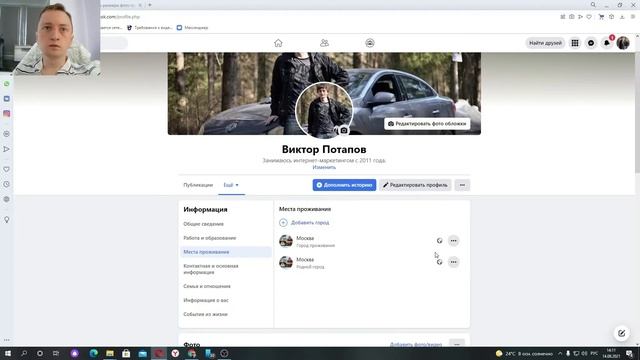640x360 pixels.
Task: Open the Мессенджер bookmark in bookmarks bar
Action: [x=192, y=28]
